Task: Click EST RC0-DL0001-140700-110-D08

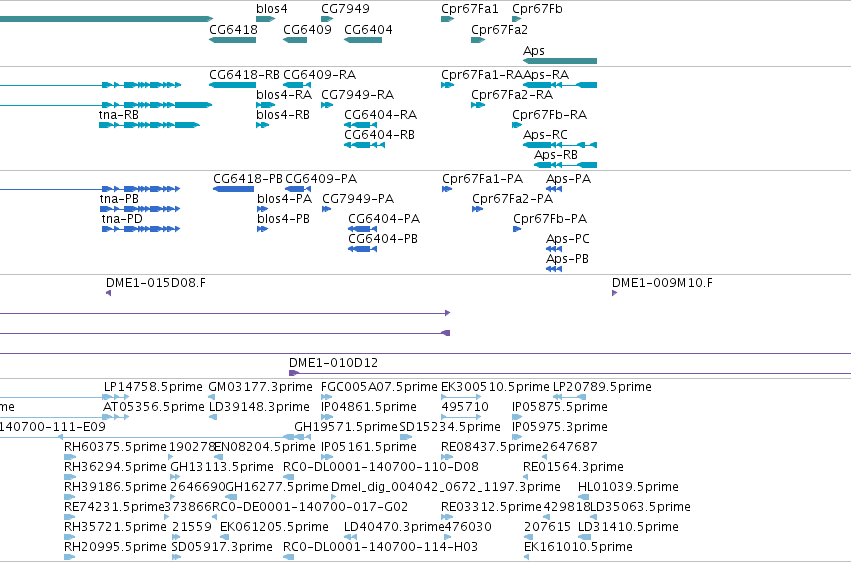Action: pyautogui.click(x=381, y=467)
